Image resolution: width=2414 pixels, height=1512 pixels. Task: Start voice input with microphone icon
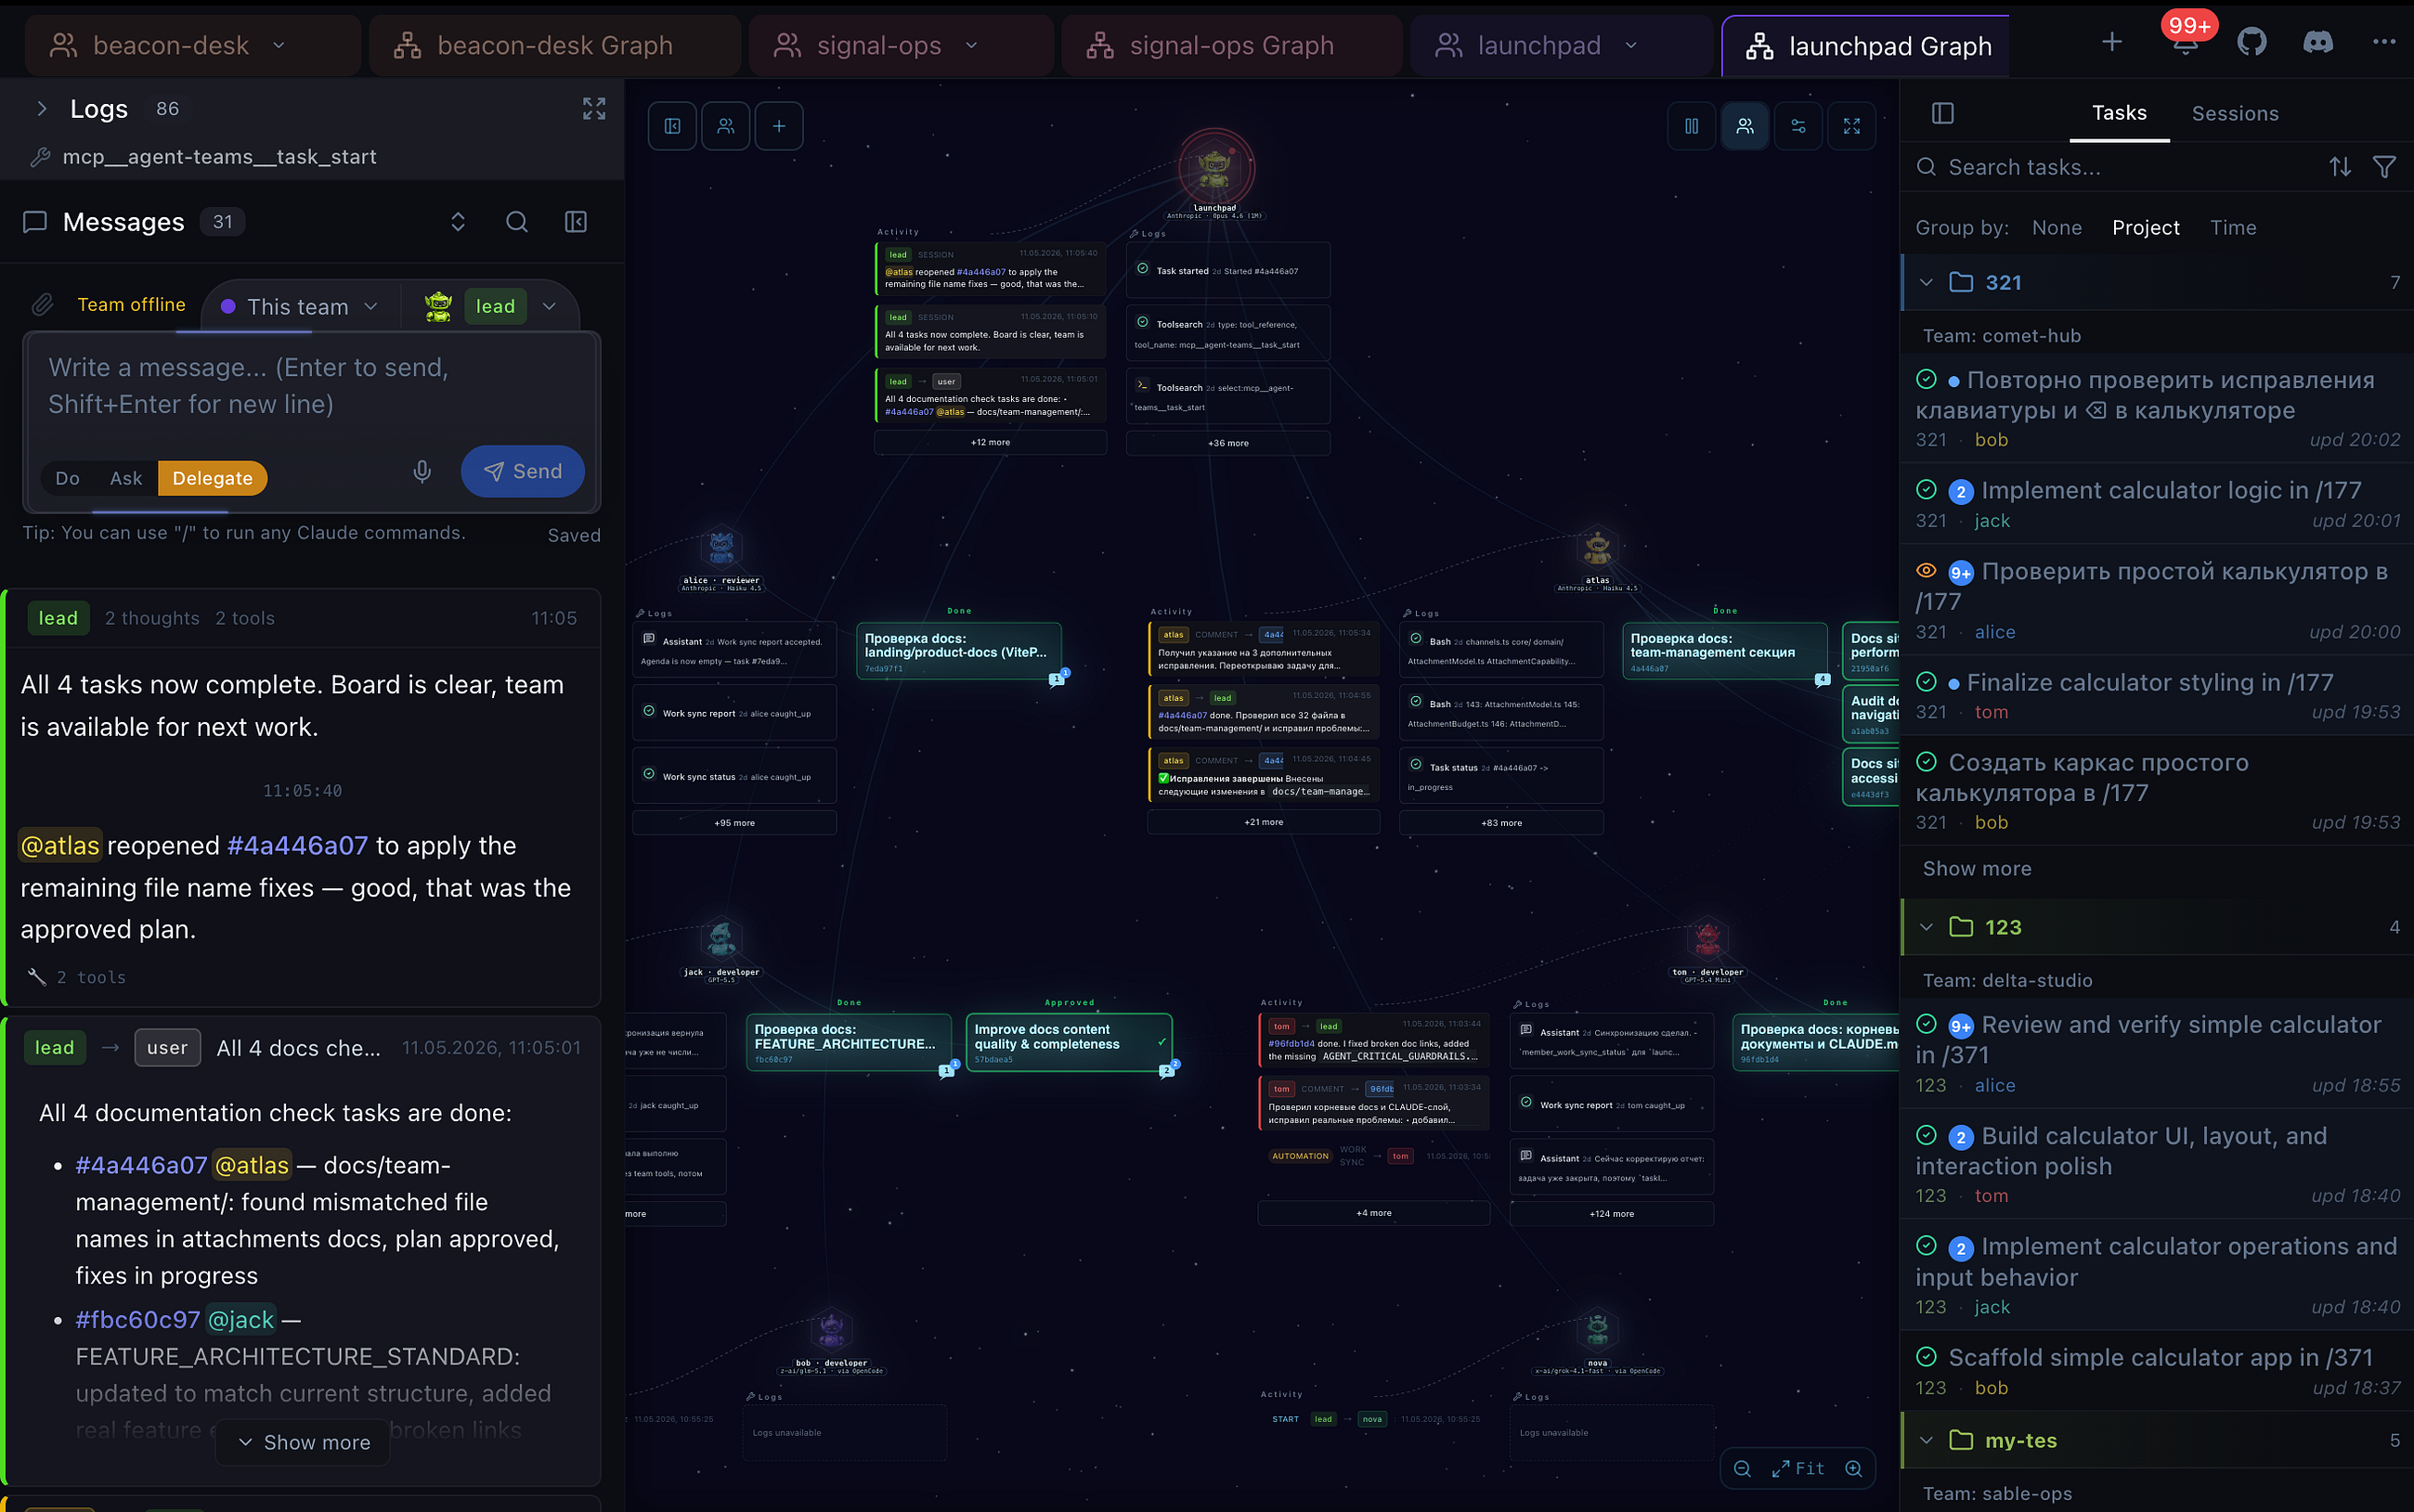(422, 472)
